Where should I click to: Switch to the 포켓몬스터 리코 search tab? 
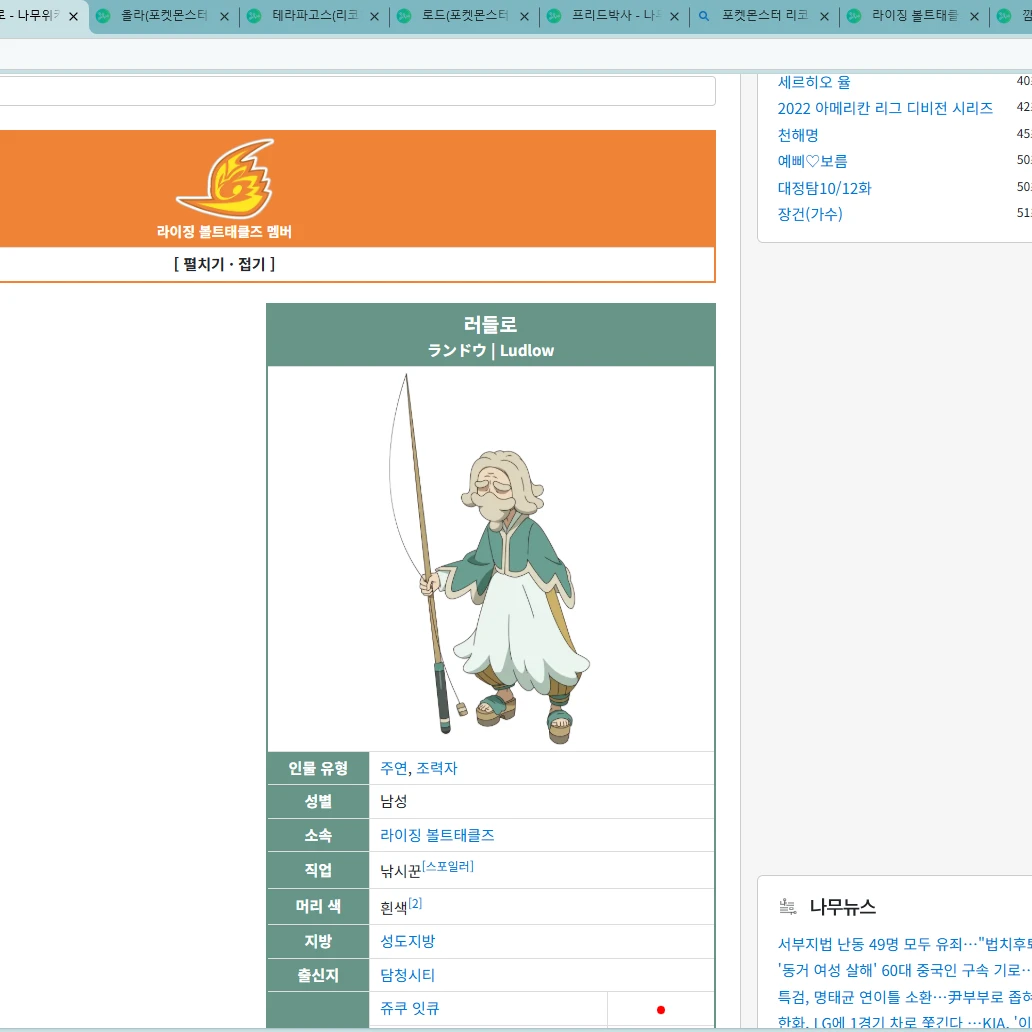click(x=765, y=16)
